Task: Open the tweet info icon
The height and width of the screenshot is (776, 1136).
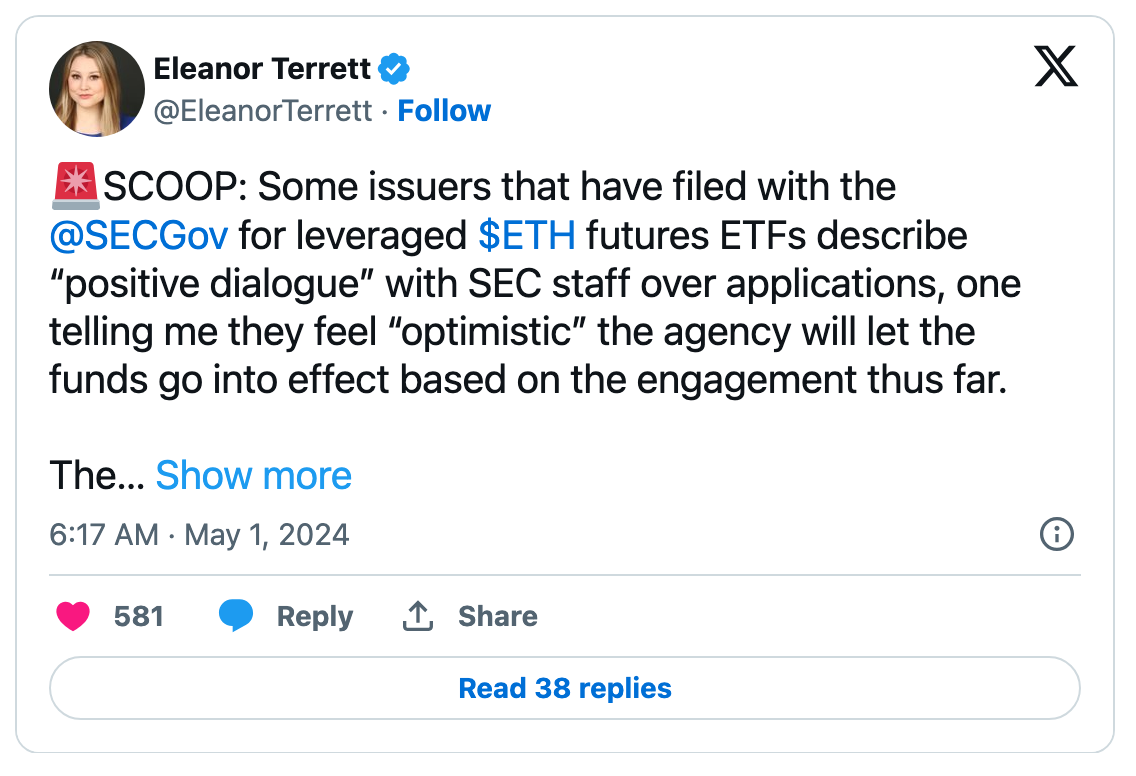Action: pos(1056,535)
